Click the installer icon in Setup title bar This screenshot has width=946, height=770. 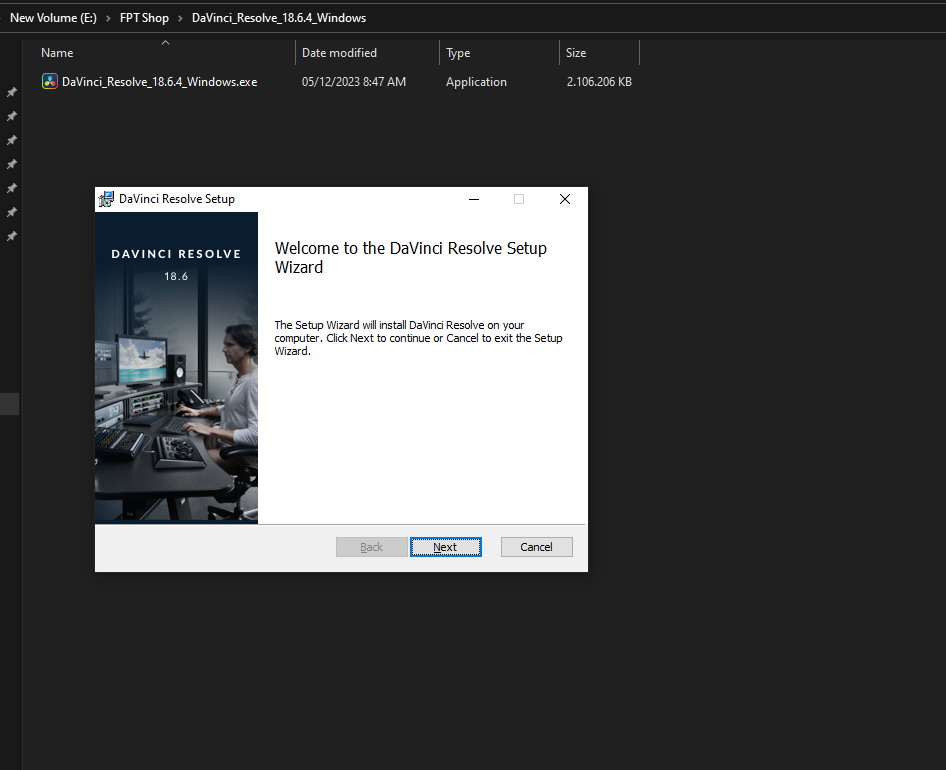point(106,199)
